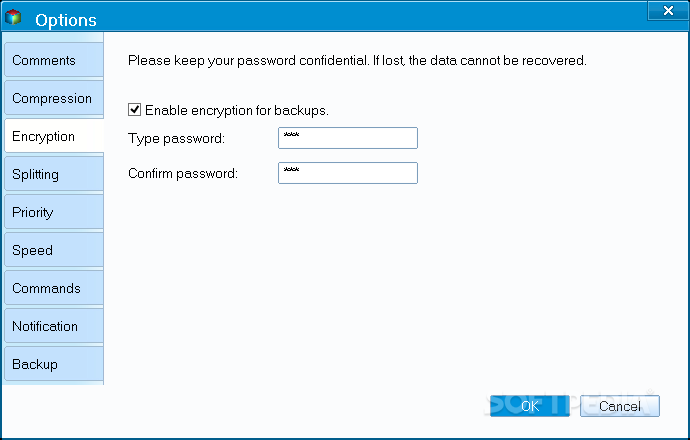Switch to the Compression tab
Screen dimensions: 690x440
coord(52,99)
